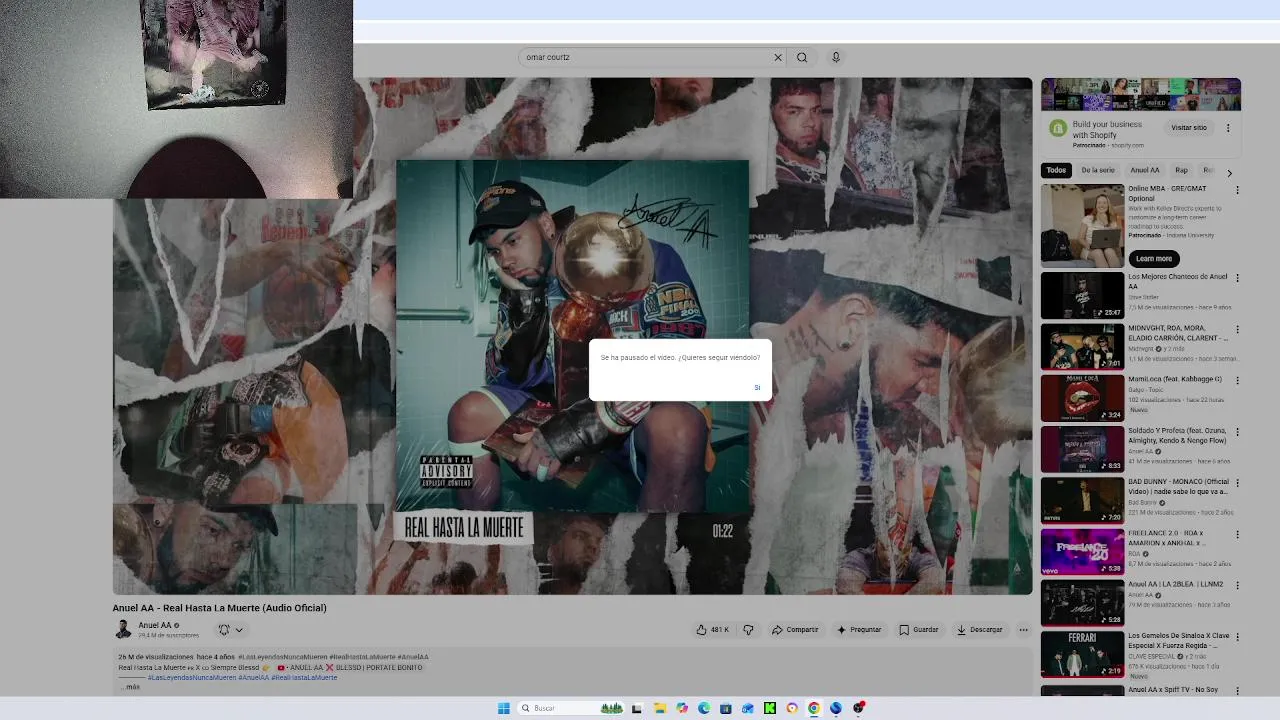Click the 'Visitar sitio' Shopify button
The width and height of the screenshot is (1280, 720).
1189,128
